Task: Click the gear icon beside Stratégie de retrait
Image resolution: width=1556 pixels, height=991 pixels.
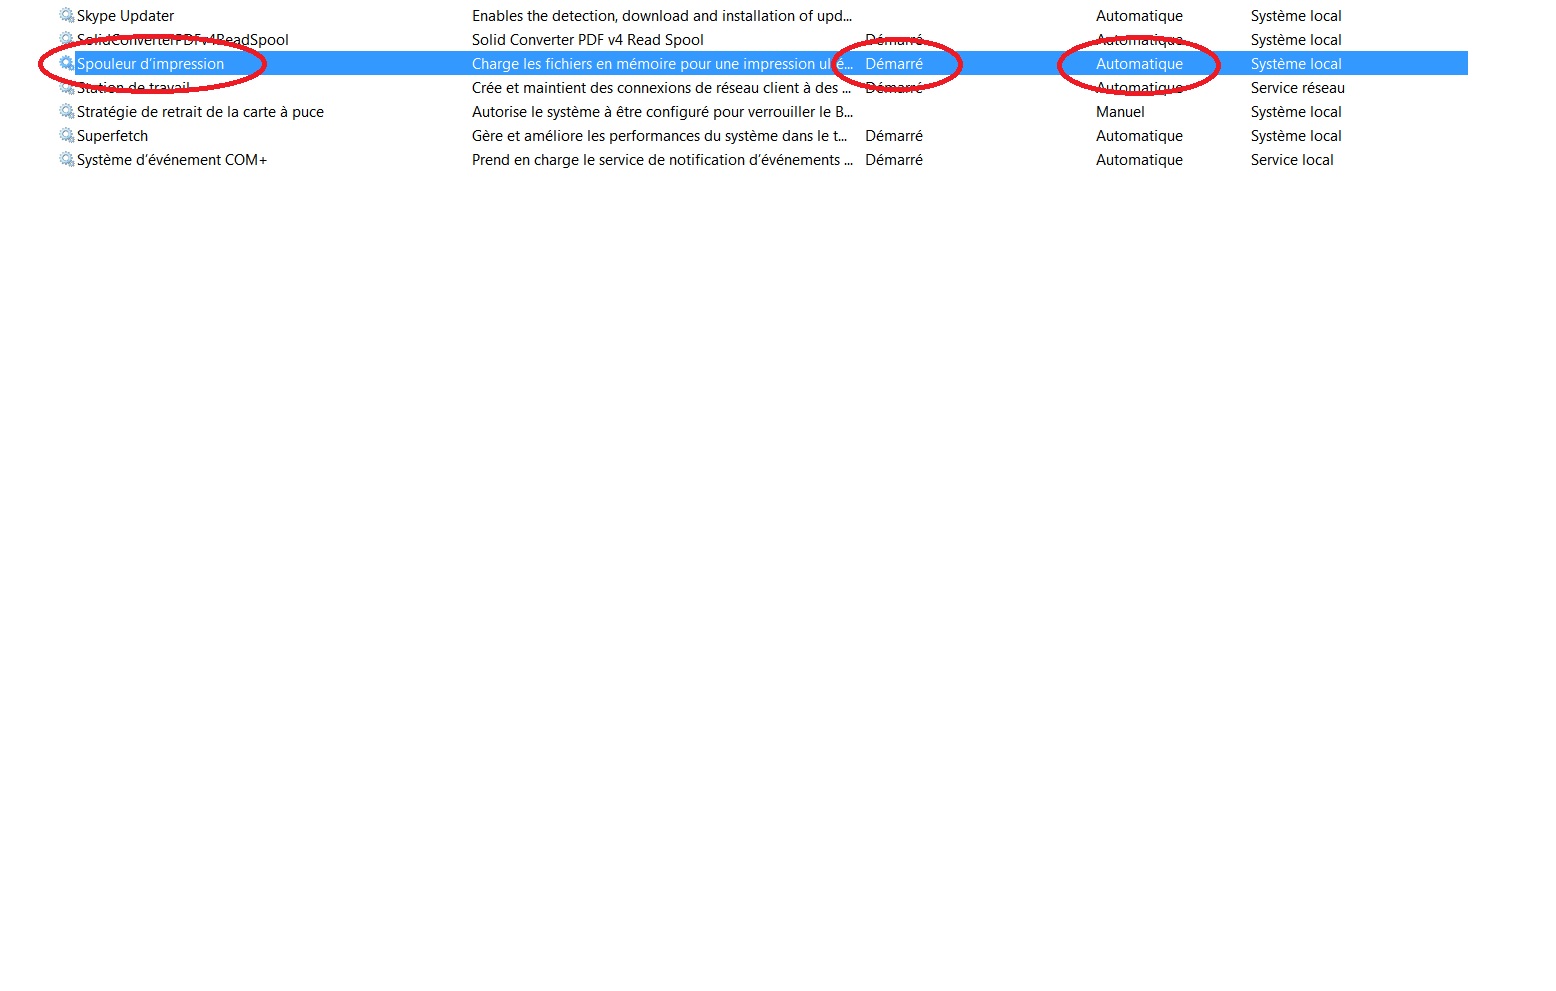Action: click(67, 111)
